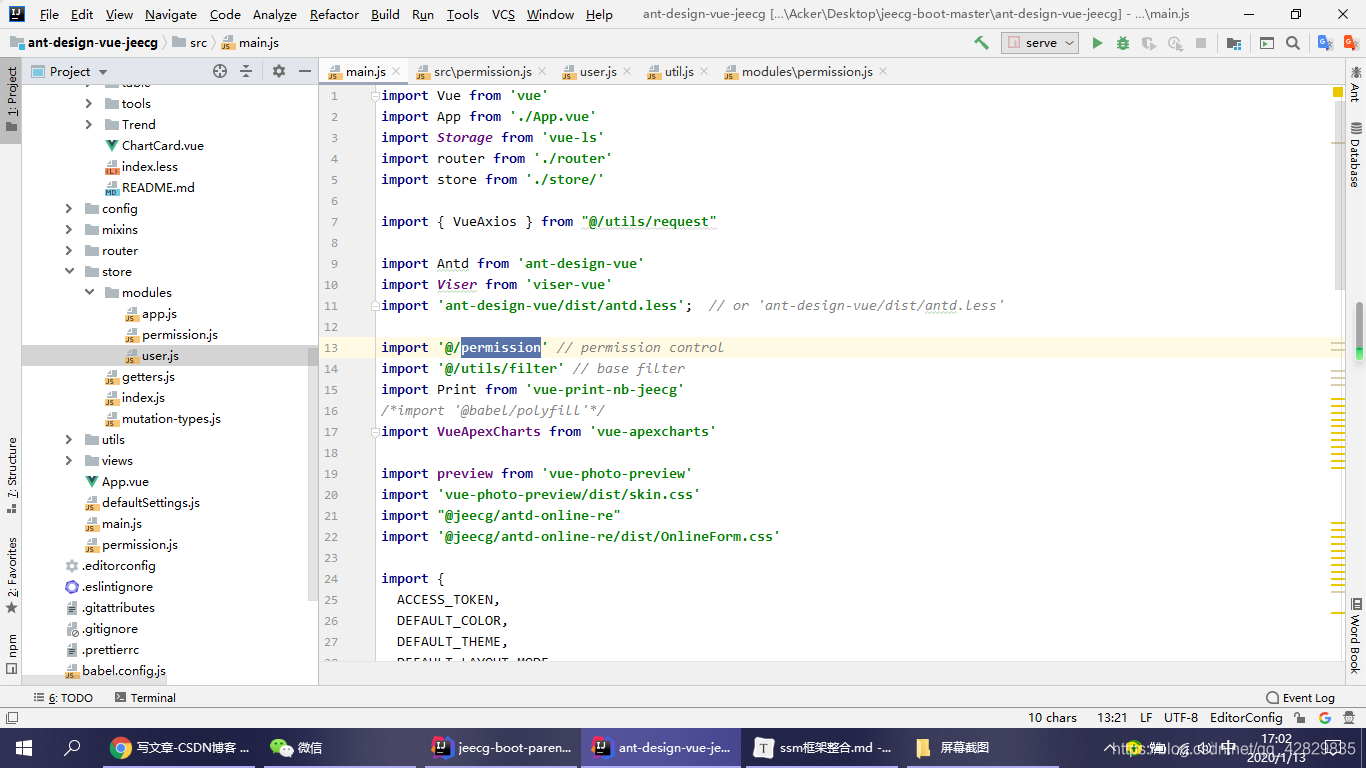
Task: Click the red Google Translate icon
Action: tap(1350, 43)
